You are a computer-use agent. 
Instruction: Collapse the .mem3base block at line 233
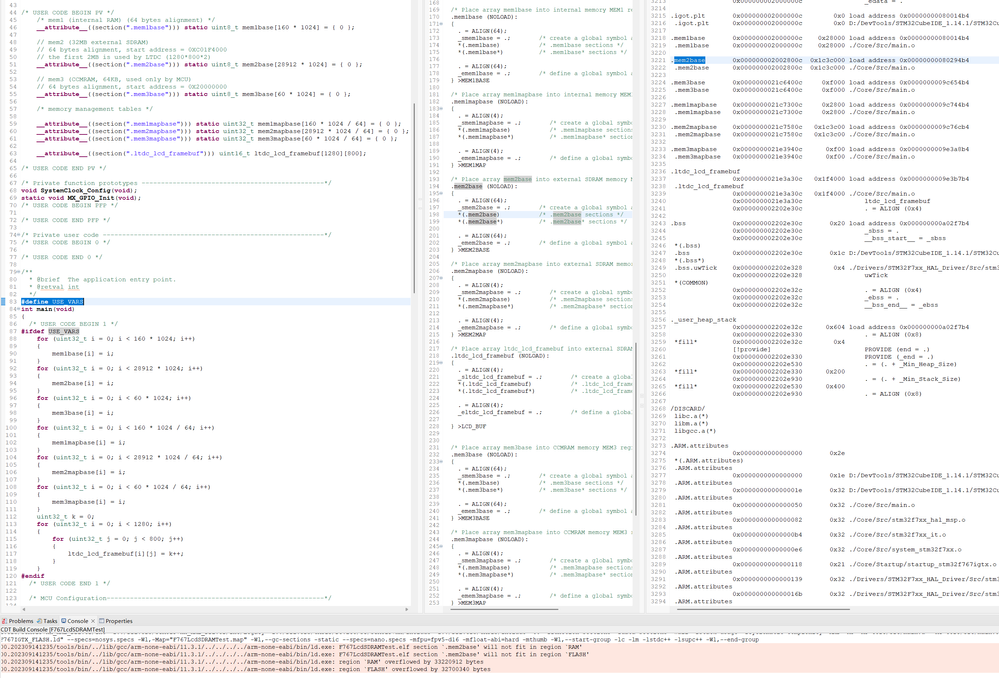tap(441, 462)
